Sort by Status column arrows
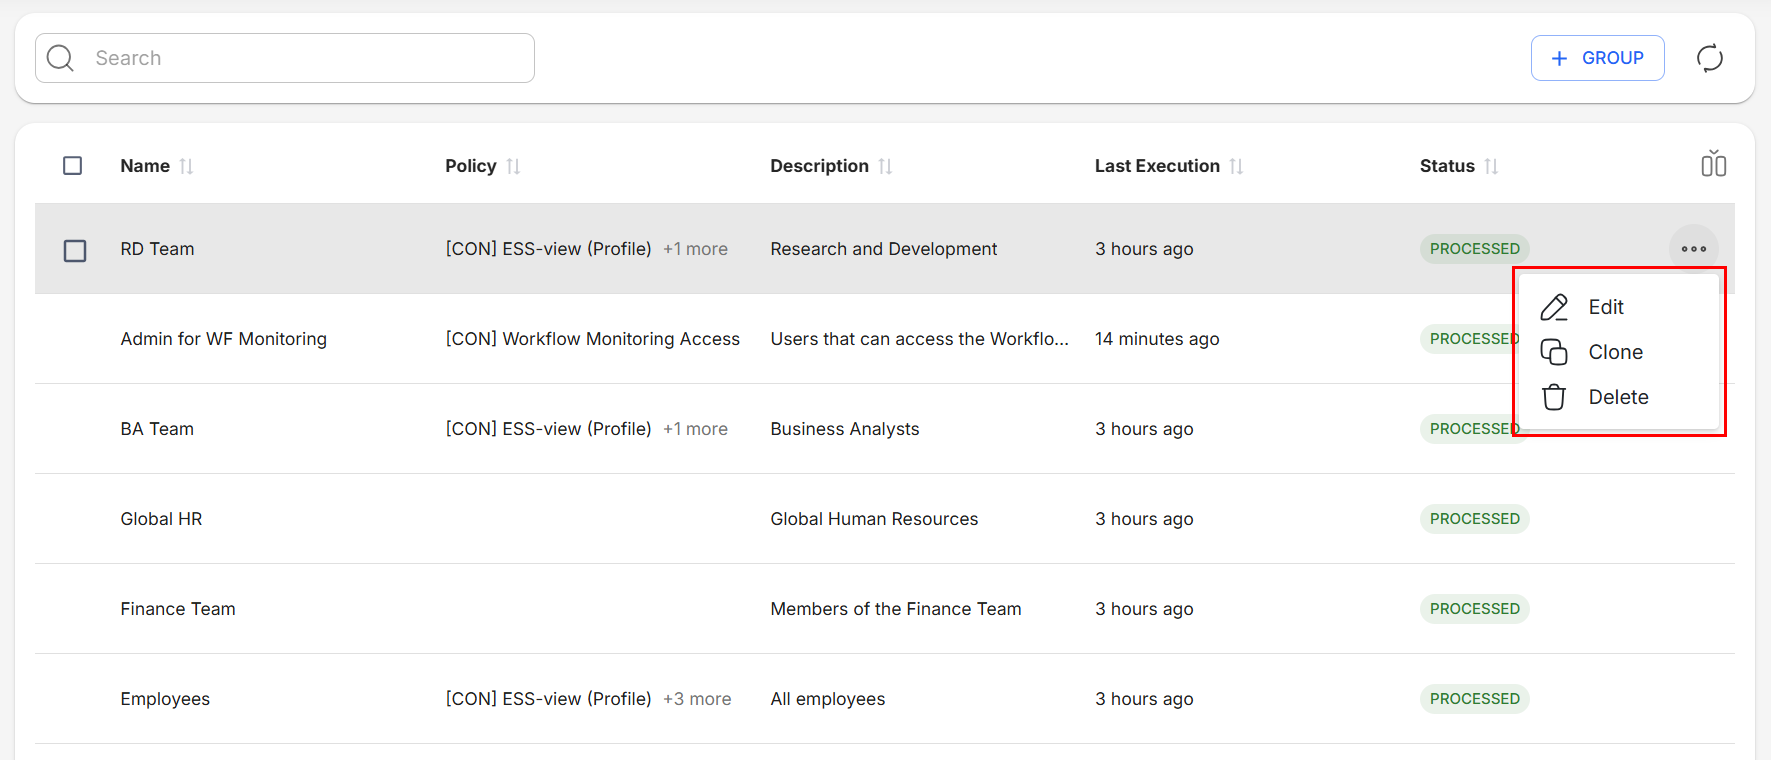The image size is (1771, 760). (1491, 166)
